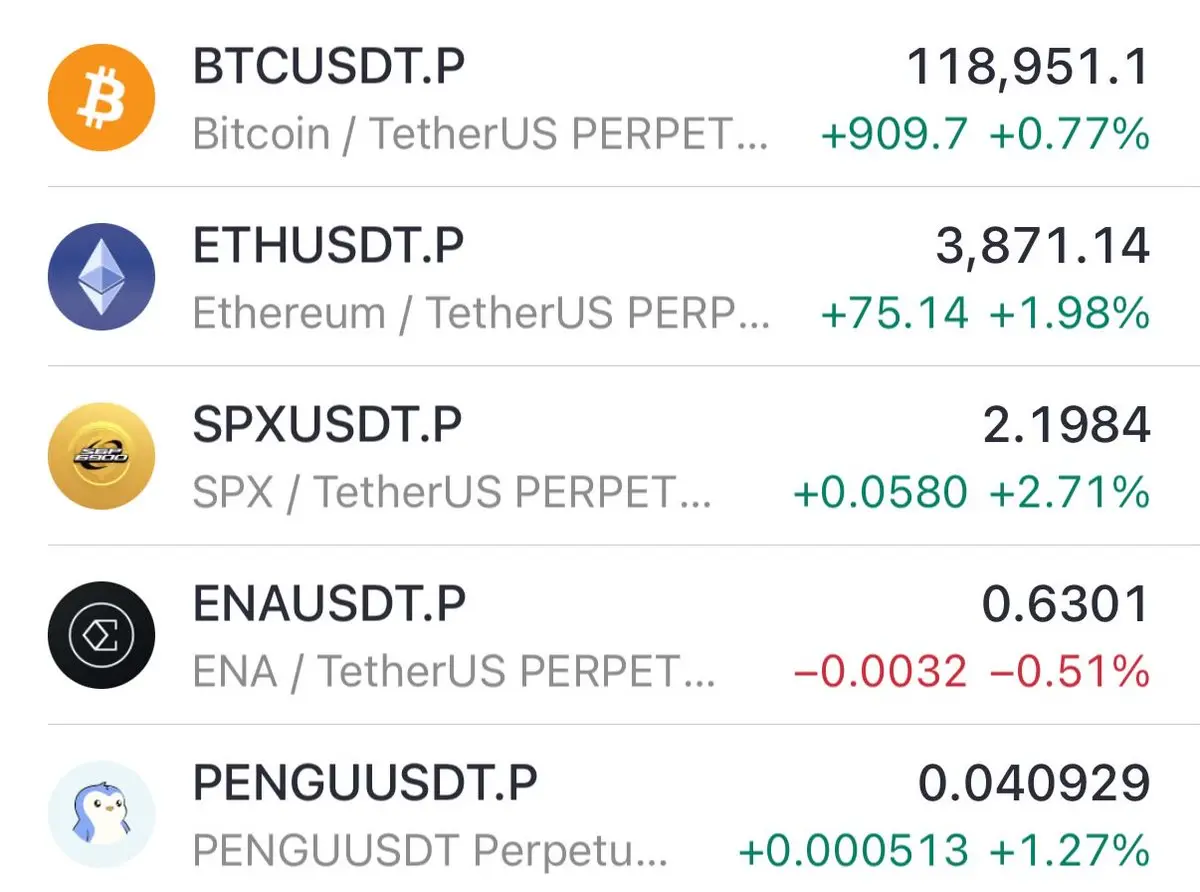Tap the Ethereum +1.98% change value
Screen dimensions: 1200x892
pos(1069,313)
